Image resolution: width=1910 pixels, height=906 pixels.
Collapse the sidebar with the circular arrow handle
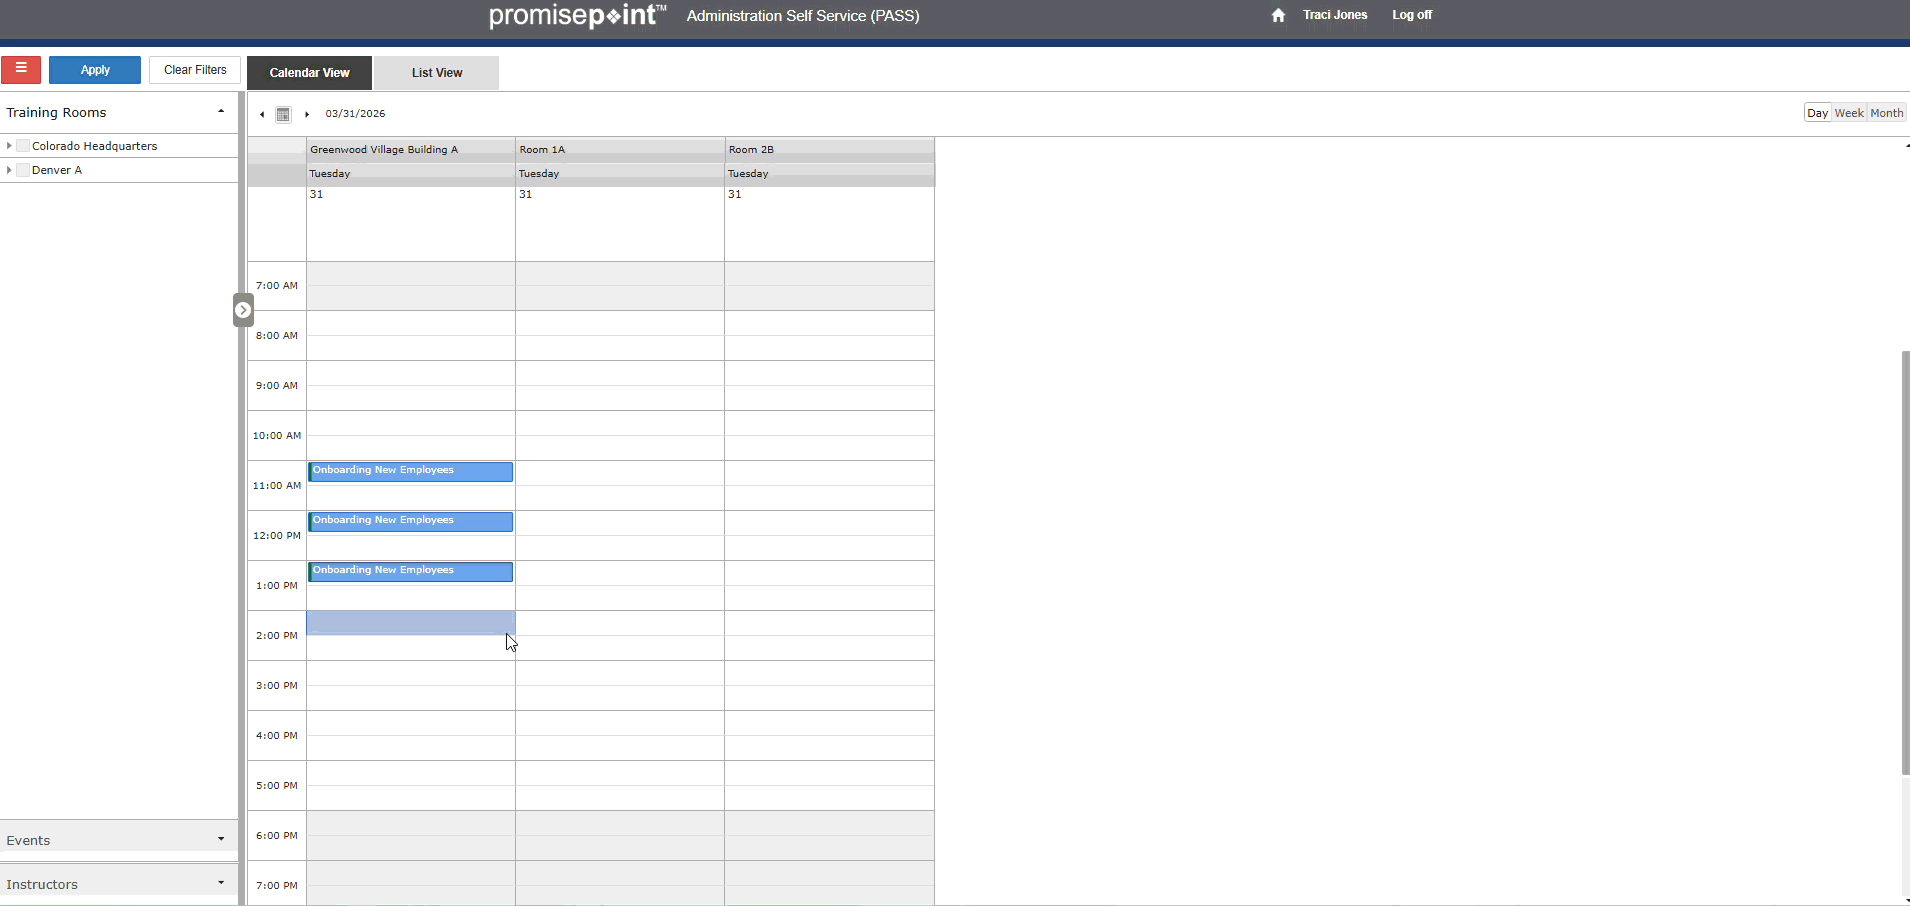(x=243, y=310)
